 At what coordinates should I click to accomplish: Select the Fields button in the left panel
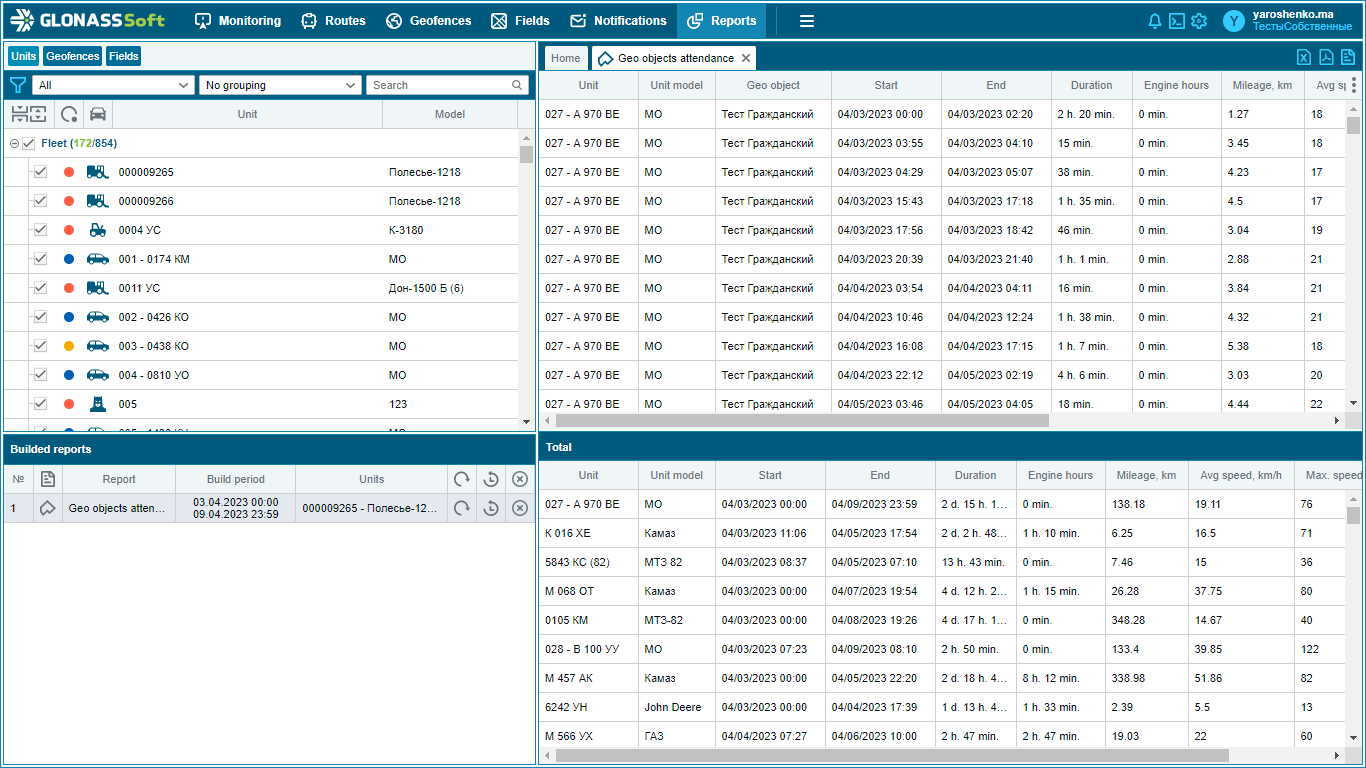click(124, 56)
